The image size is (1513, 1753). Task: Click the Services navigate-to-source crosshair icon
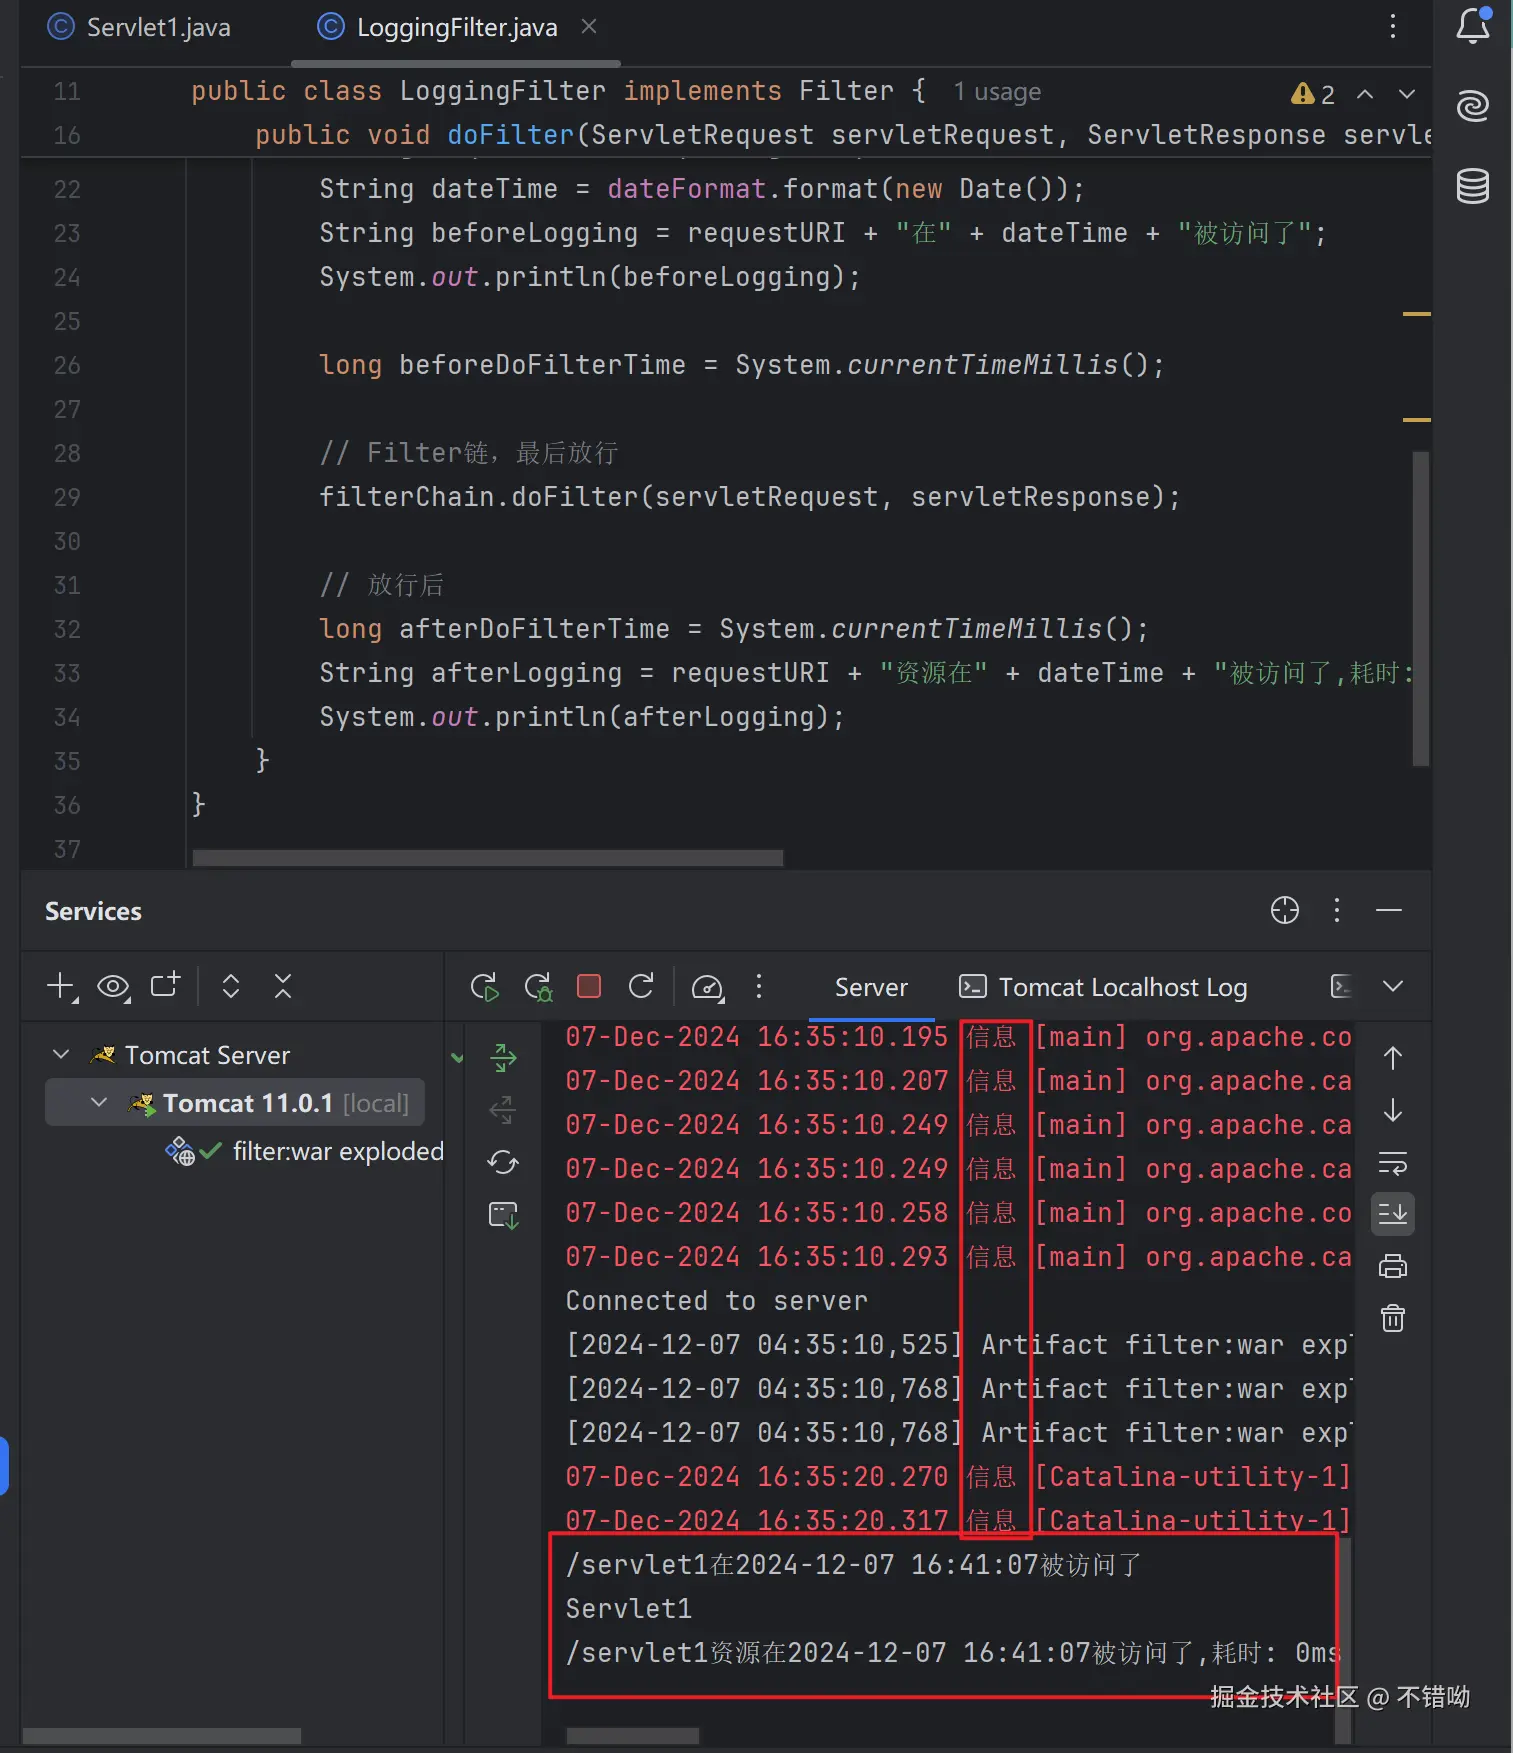tap(1285, 910)
